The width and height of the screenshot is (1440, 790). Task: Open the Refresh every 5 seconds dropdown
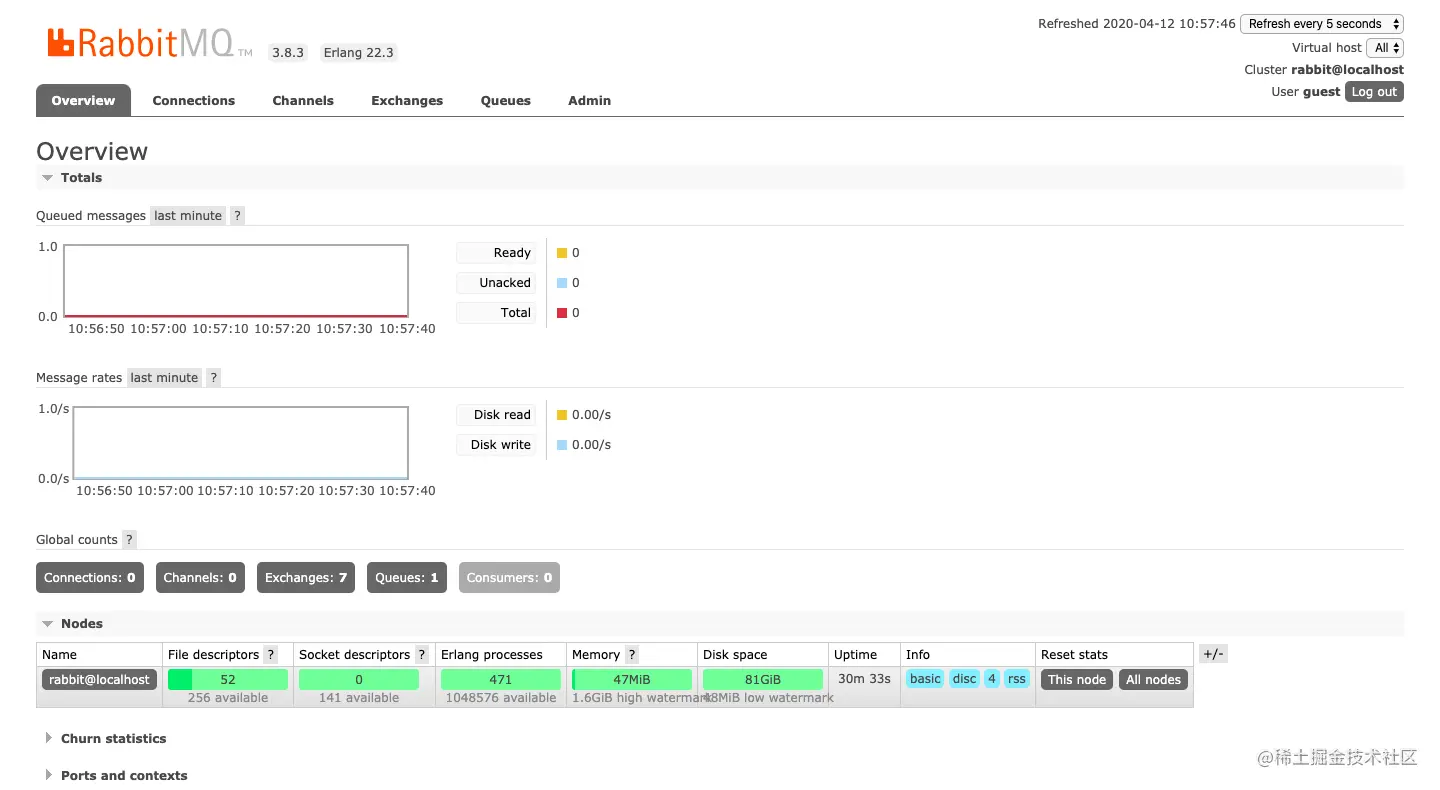pos(1322,24)
